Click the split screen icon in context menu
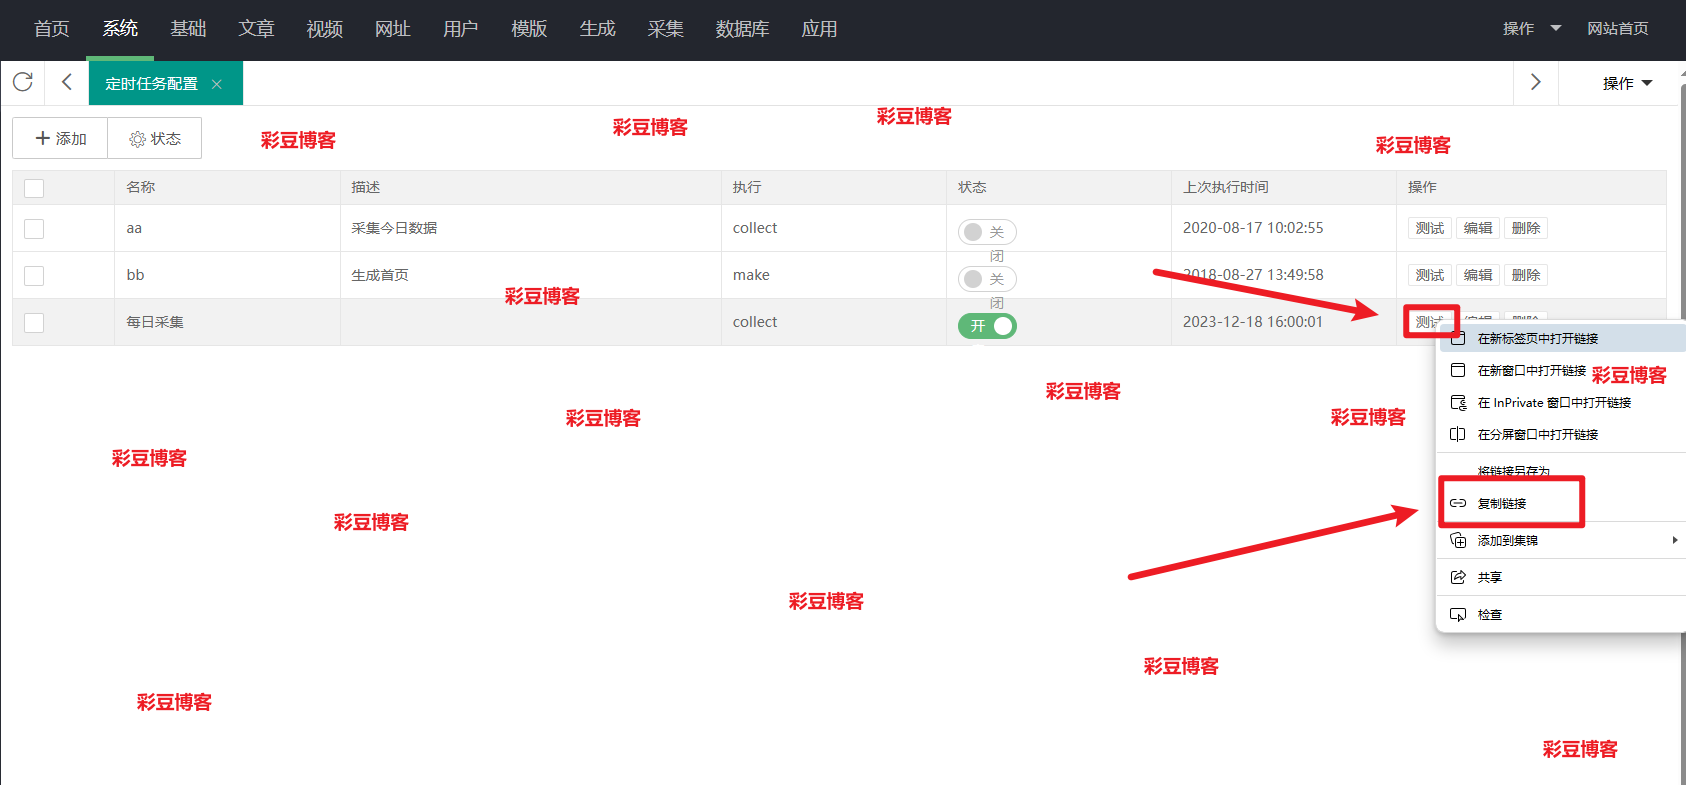 pos(1458,434)
